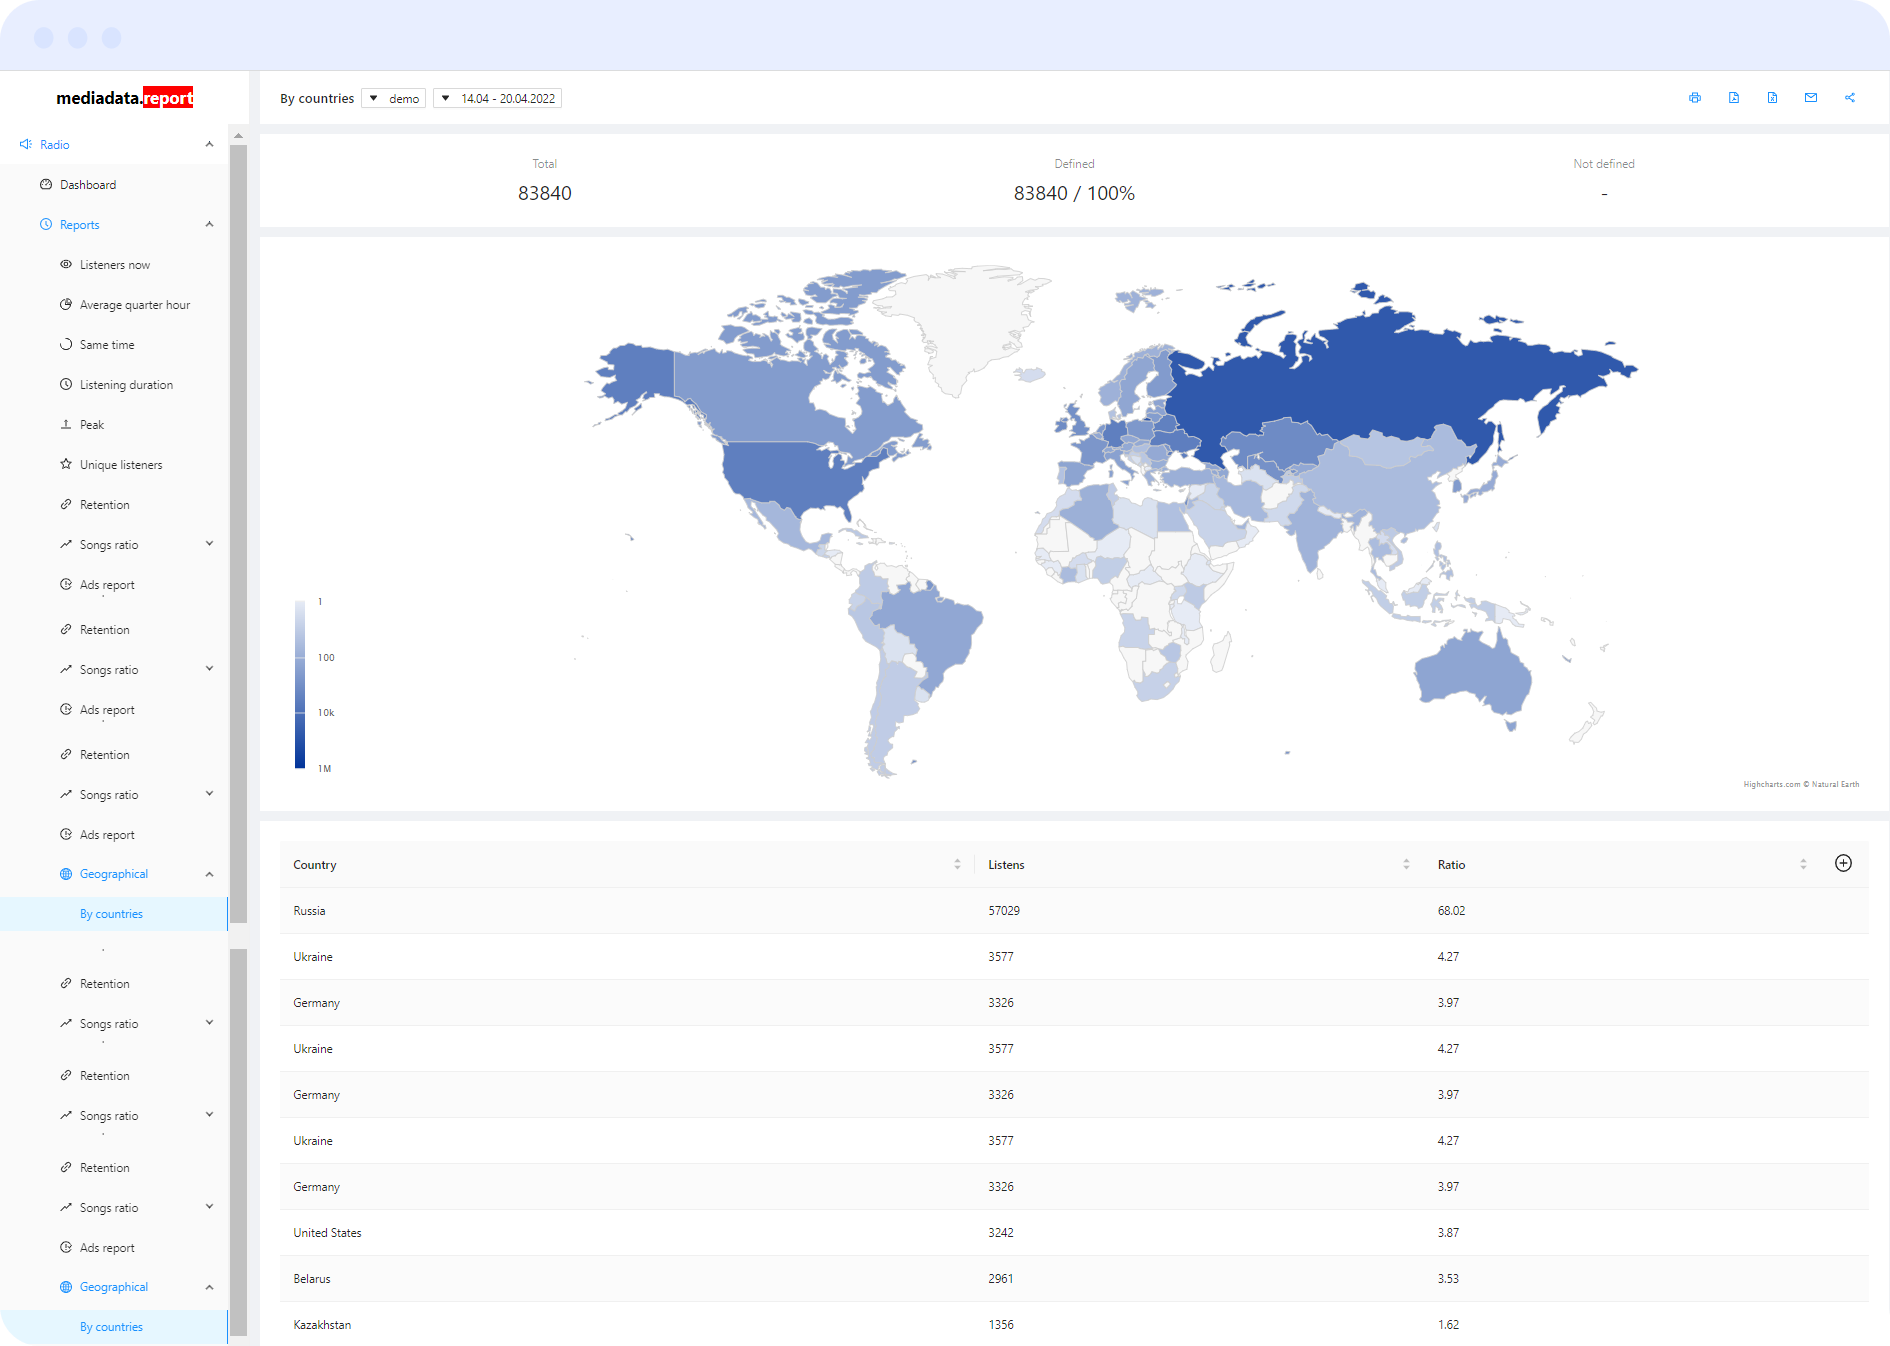This screenshot has width=1890, height=1346.
Task: Add a column with the plus circle icon
Action: [1843, 863]
